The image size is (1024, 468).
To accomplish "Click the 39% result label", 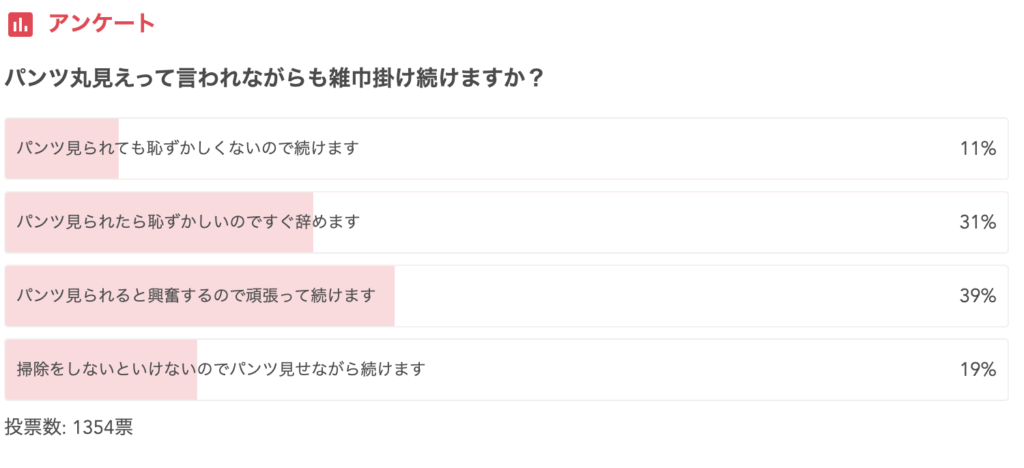I will 978,296.
